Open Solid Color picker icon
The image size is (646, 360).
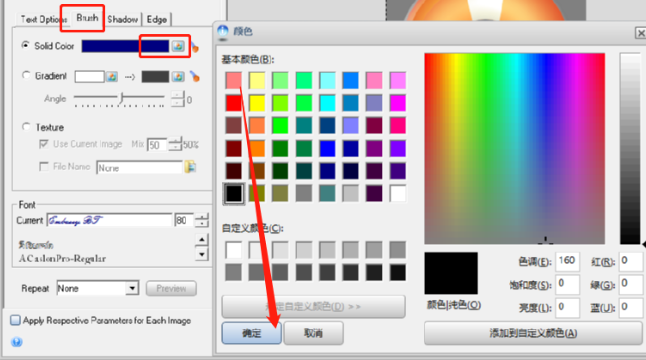click(x=178, y=46)
